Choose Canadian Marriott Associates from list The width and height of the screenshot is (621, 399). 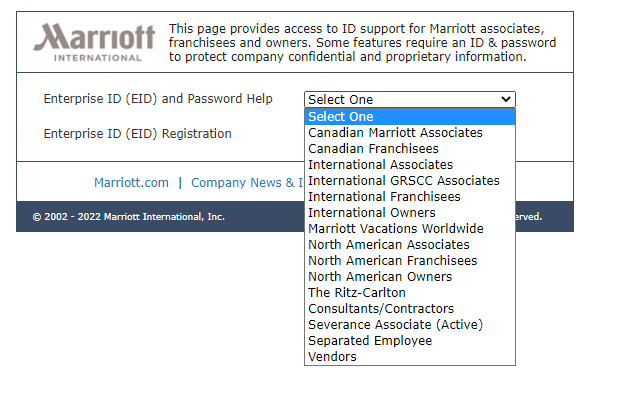click(x=410, y=133)
